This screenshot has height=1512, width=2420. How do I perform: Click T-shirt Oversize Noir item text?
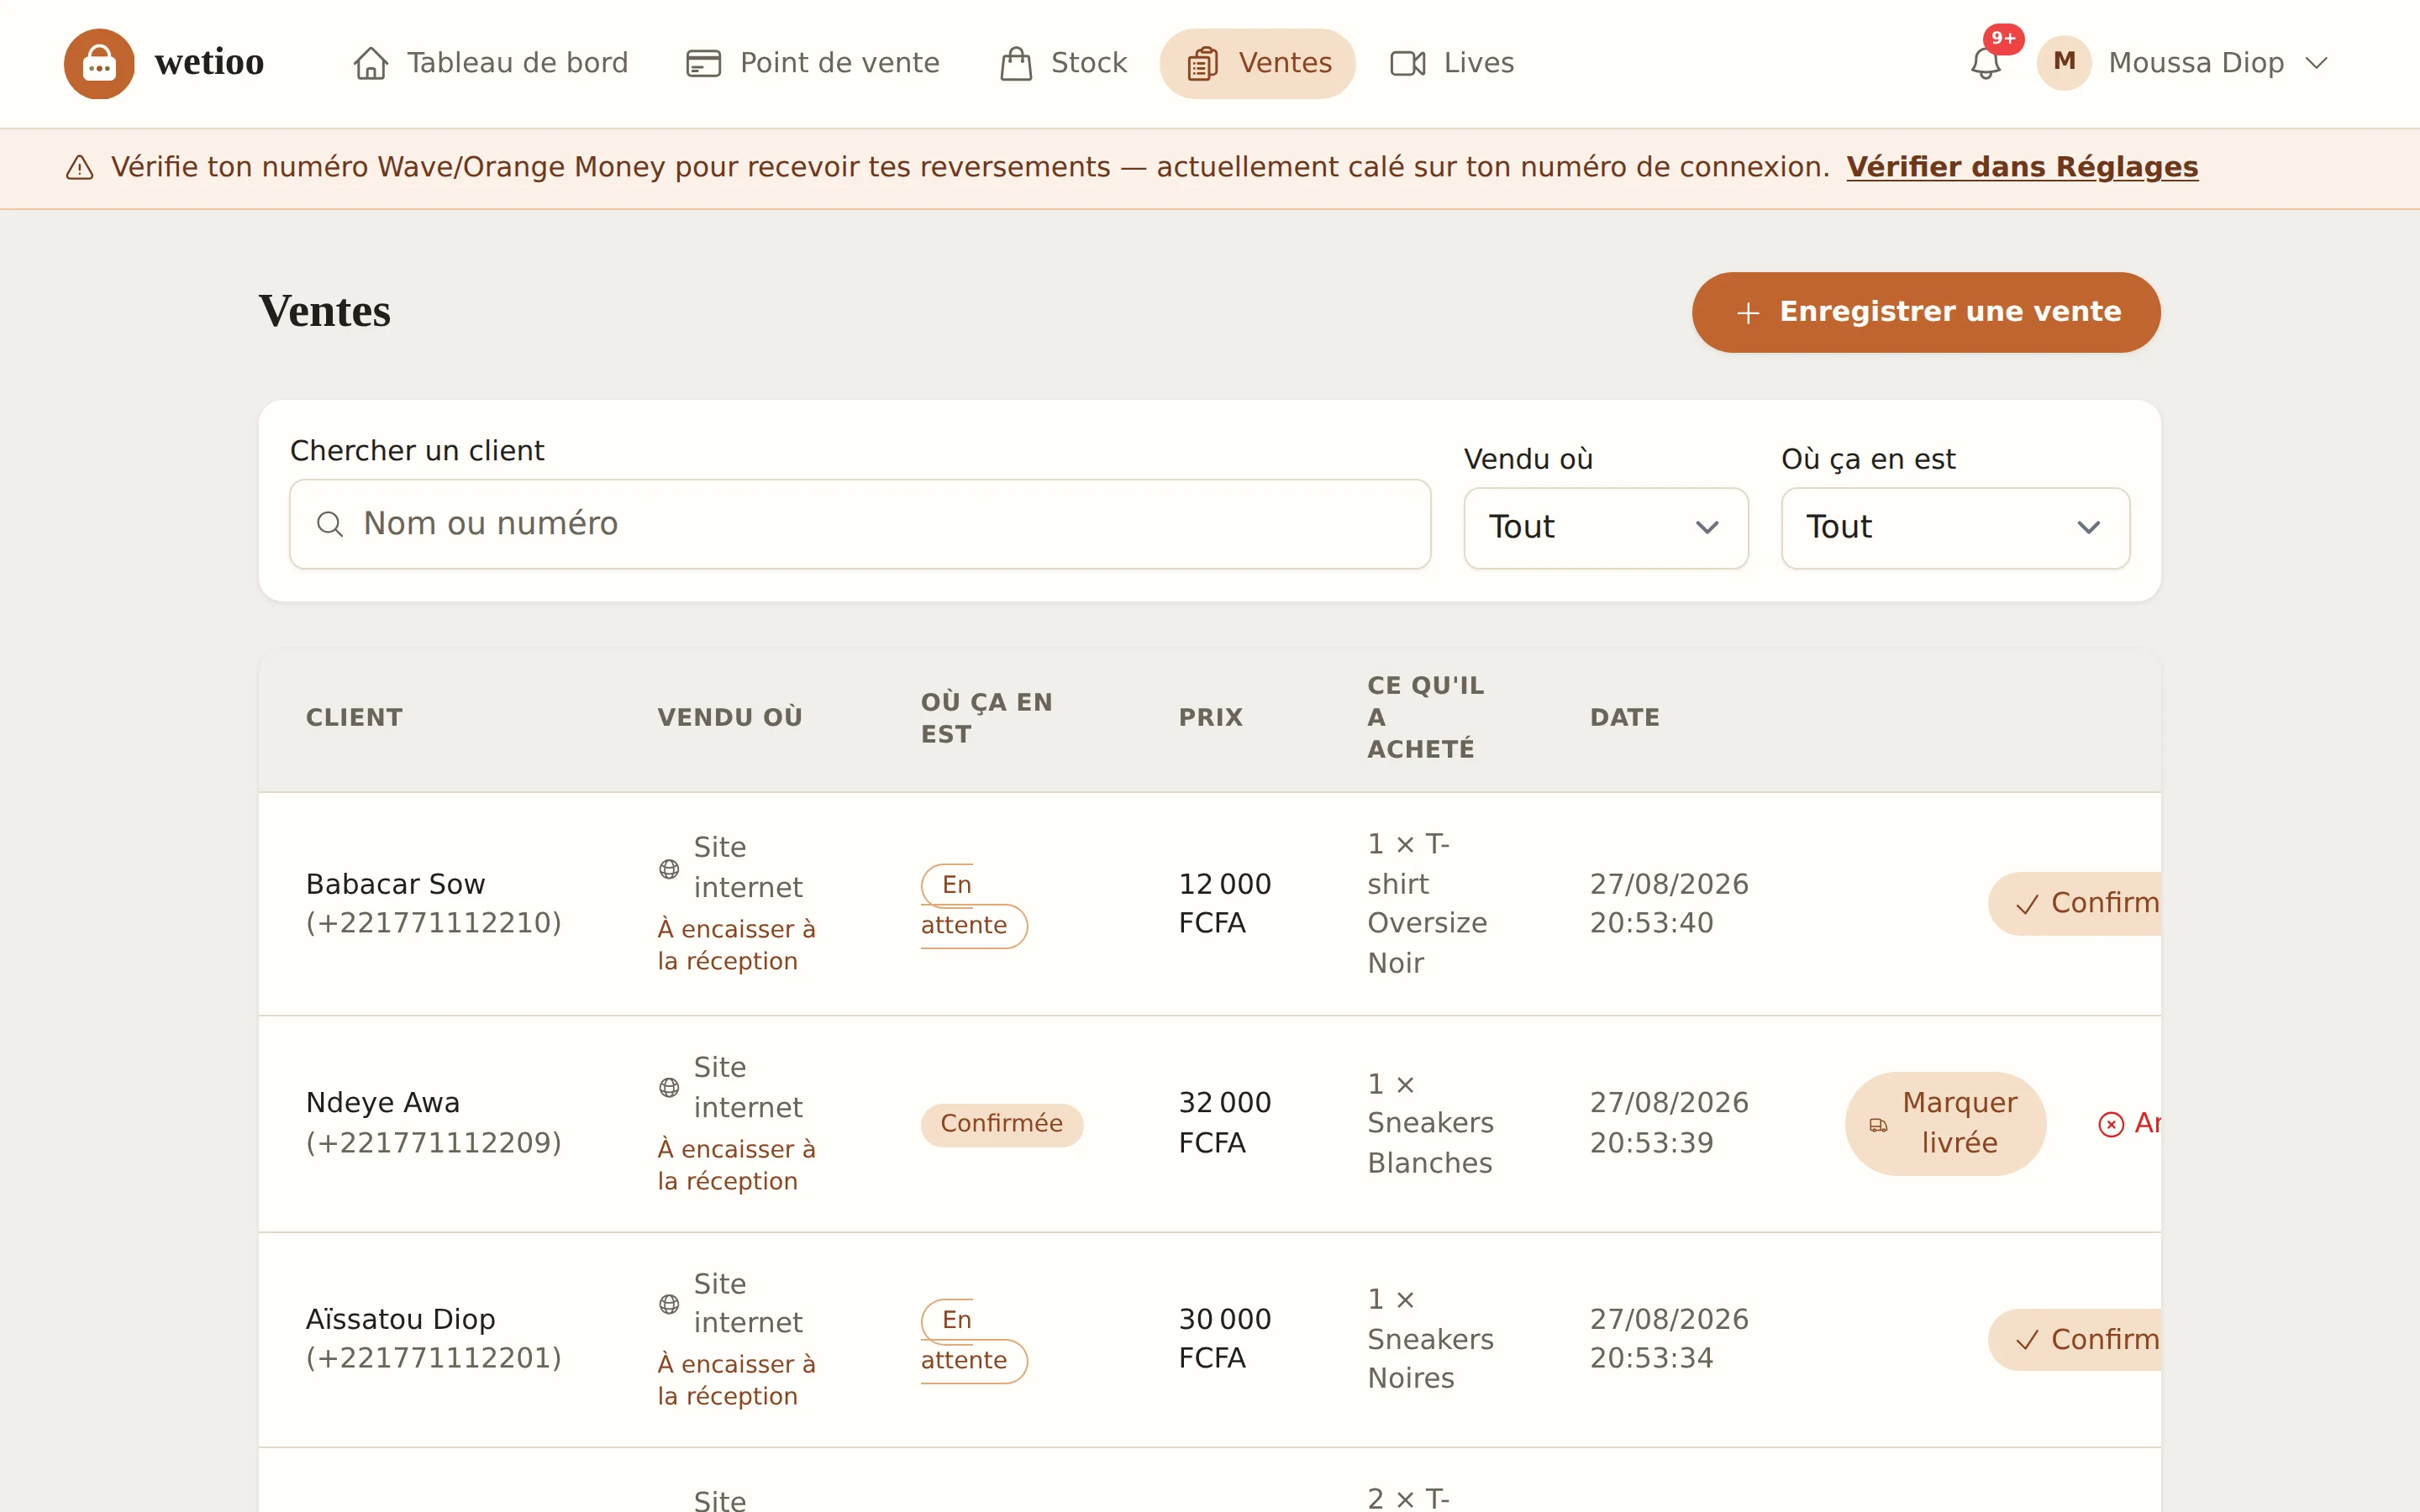click(x=1427, y=903)
